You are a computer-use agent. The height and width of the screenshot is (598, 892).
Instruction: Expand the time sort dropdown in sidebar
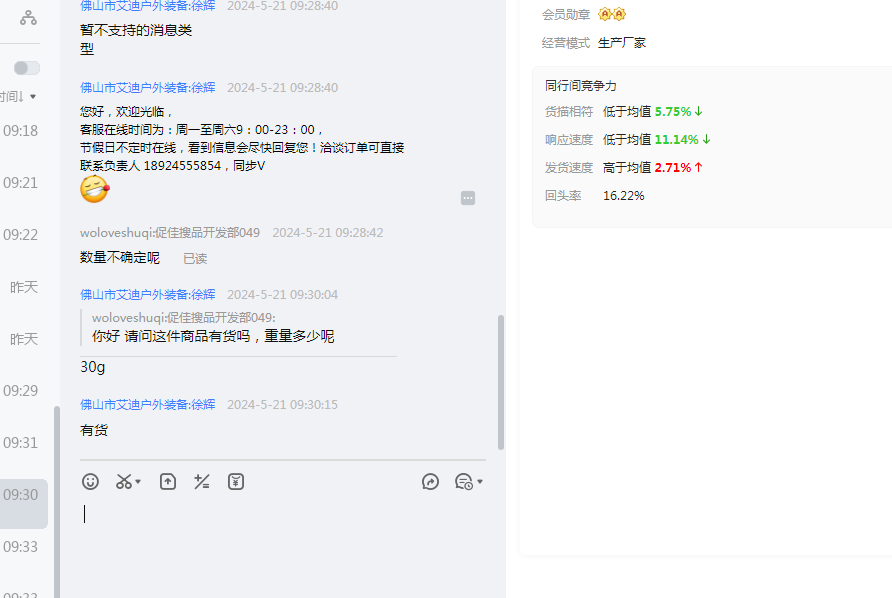tap(20, 97)
